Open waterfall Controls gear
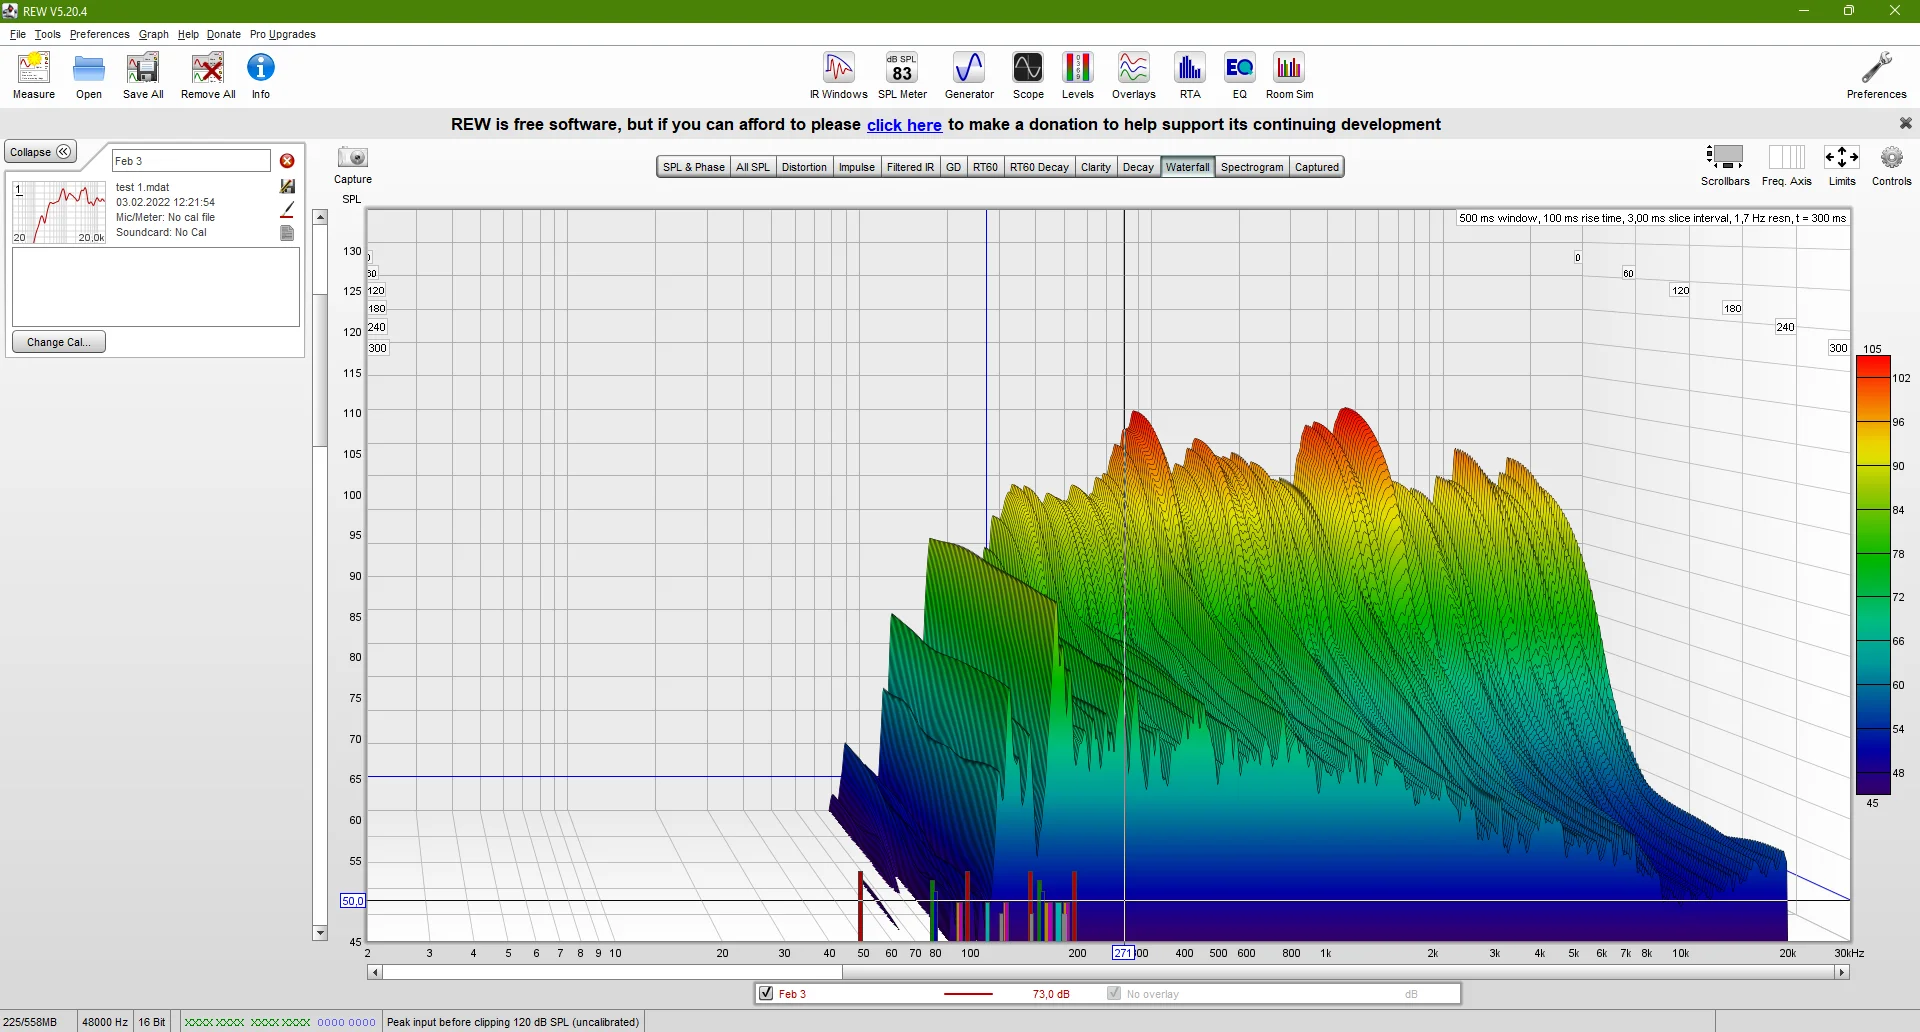 coord(1891,165)
